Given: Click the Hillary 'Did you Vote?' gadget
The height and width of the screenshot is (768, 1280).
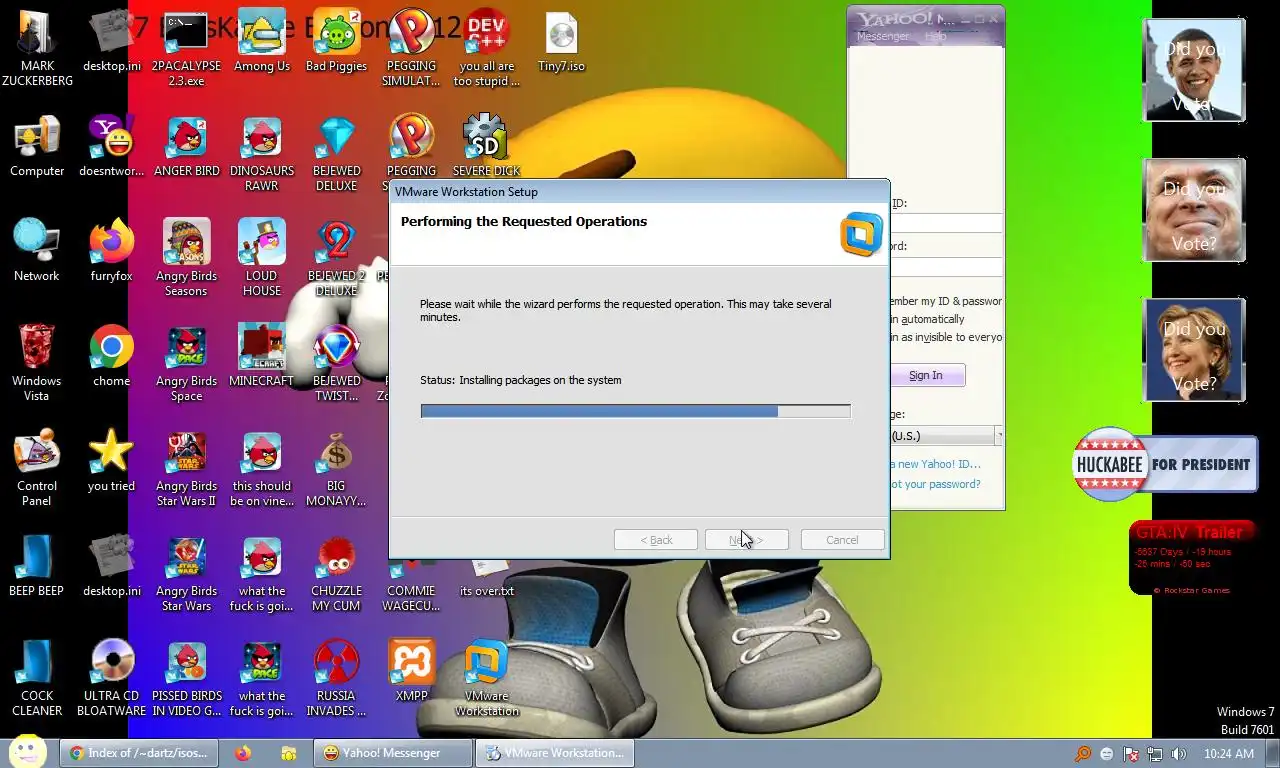Looking at the screenshot, I should click(1194, 350).
